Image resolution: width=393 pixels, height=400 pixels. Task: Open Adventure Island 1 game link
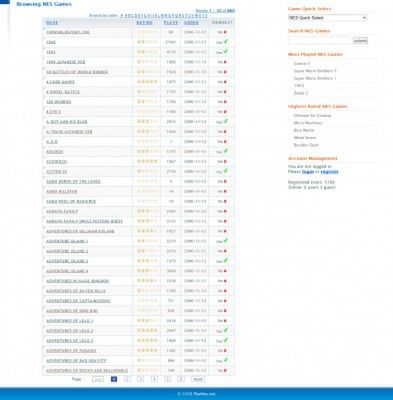pos(67,241)
